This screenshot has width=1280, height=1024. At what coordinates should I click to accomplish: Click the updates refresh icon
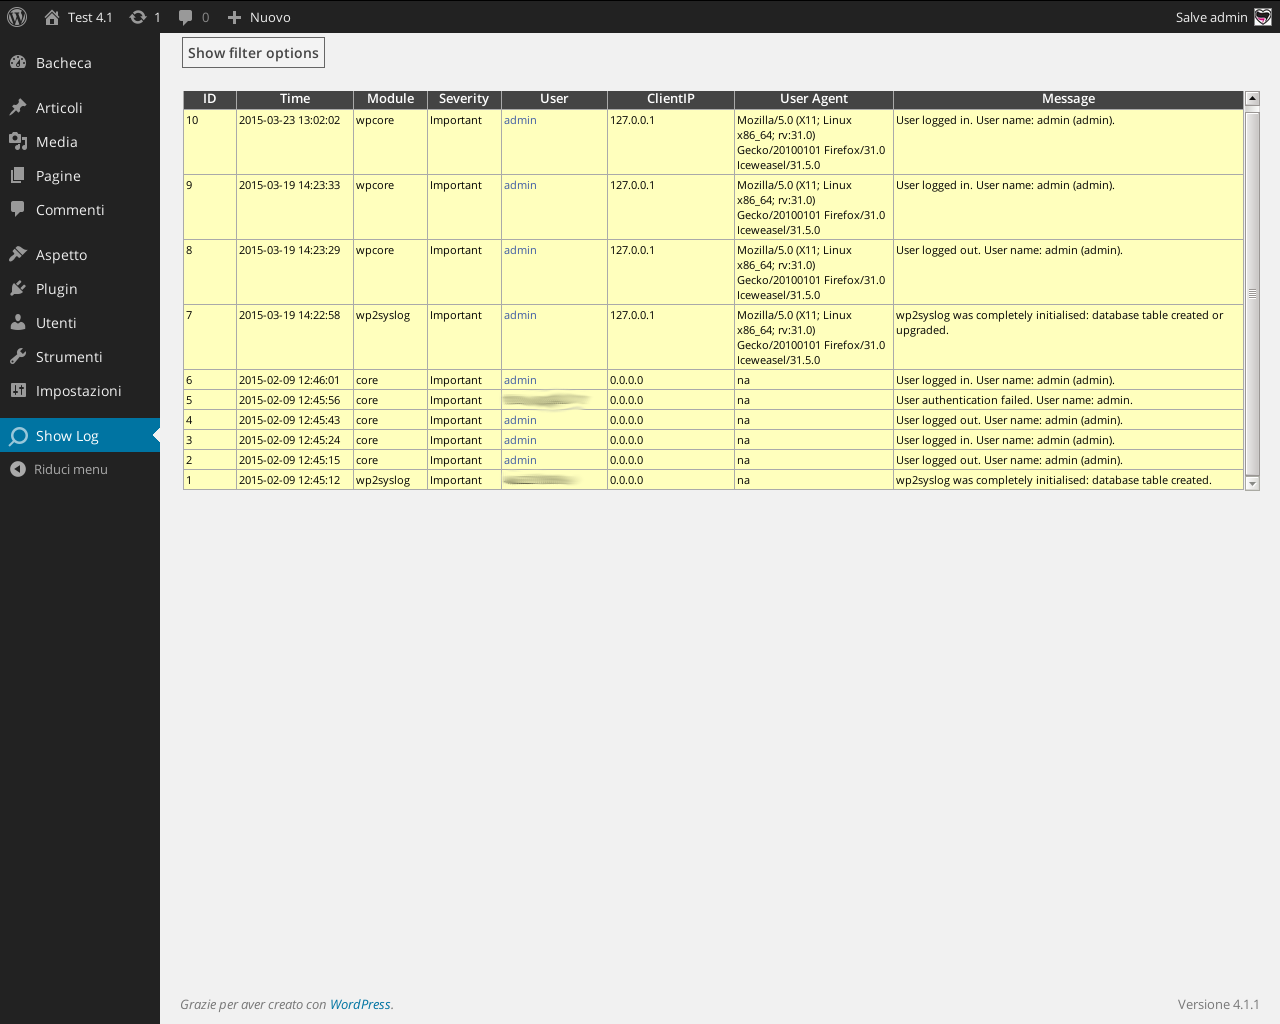pyautogui.click(x=138, y=17)
